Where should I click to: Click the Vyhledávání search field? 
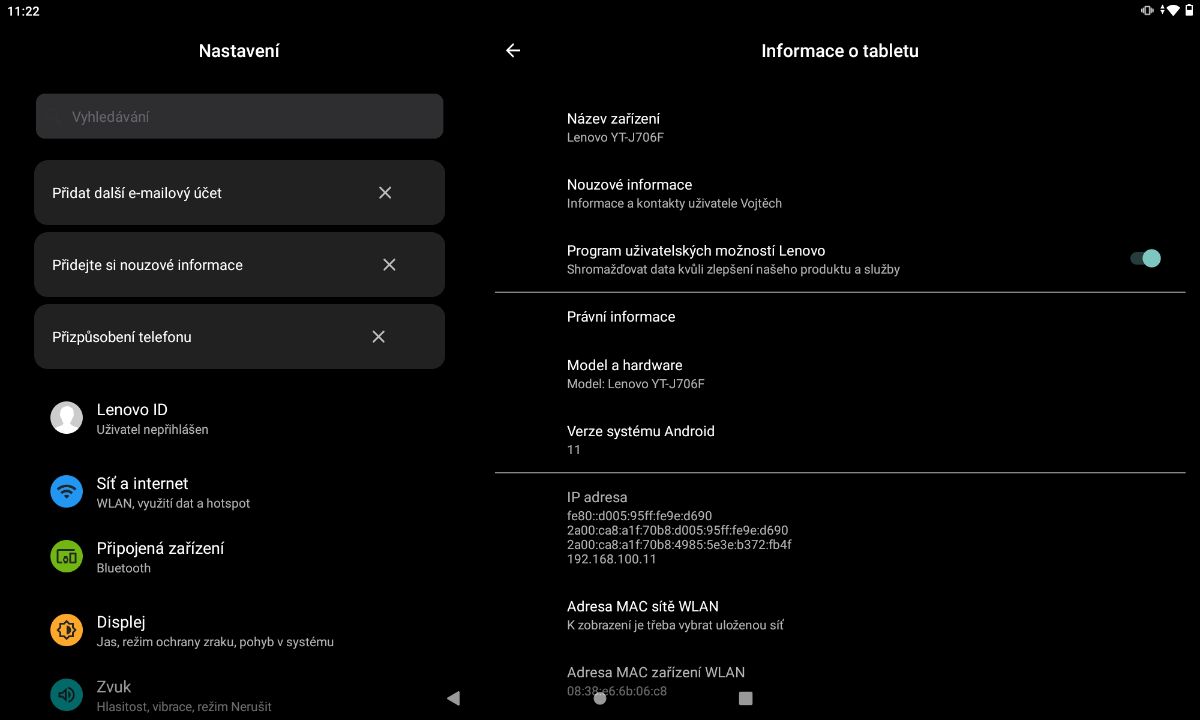coord(239,117)
